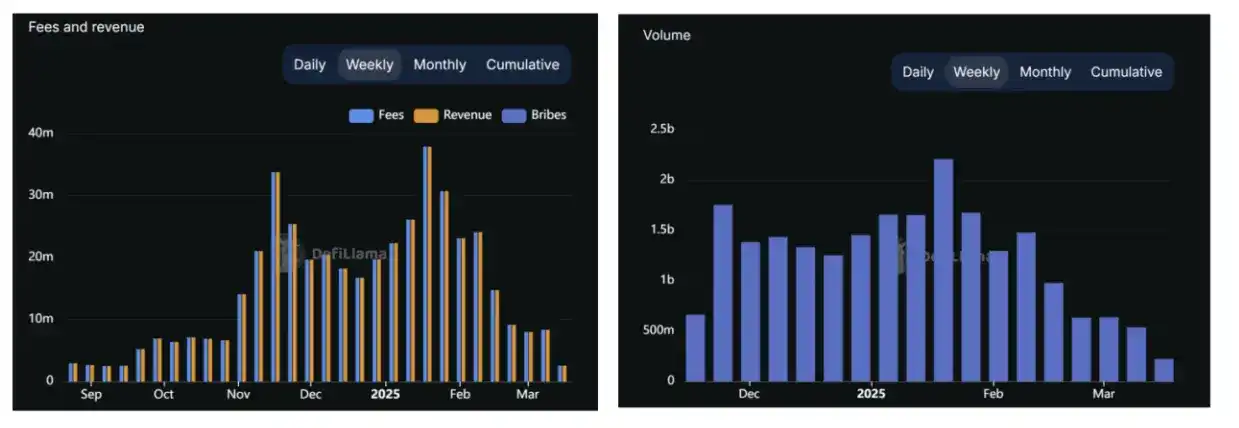Toggle Fees series in chart legend
The width and height of the screenshot is (1239, 428).
tap(391, 115)
